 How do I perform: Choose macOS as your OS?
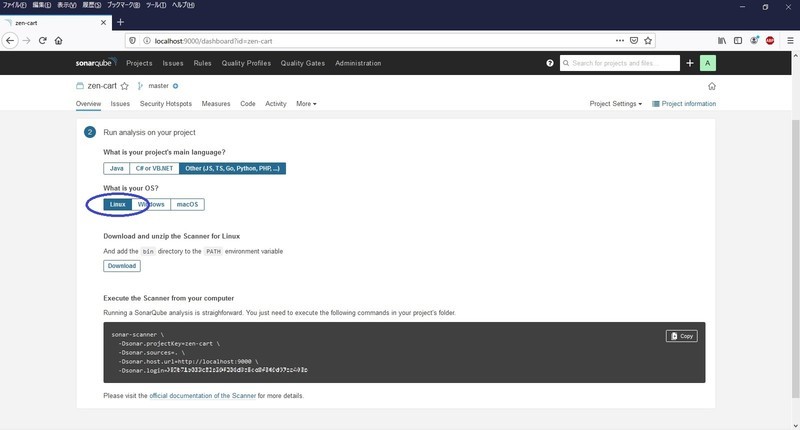pos(187,205)
